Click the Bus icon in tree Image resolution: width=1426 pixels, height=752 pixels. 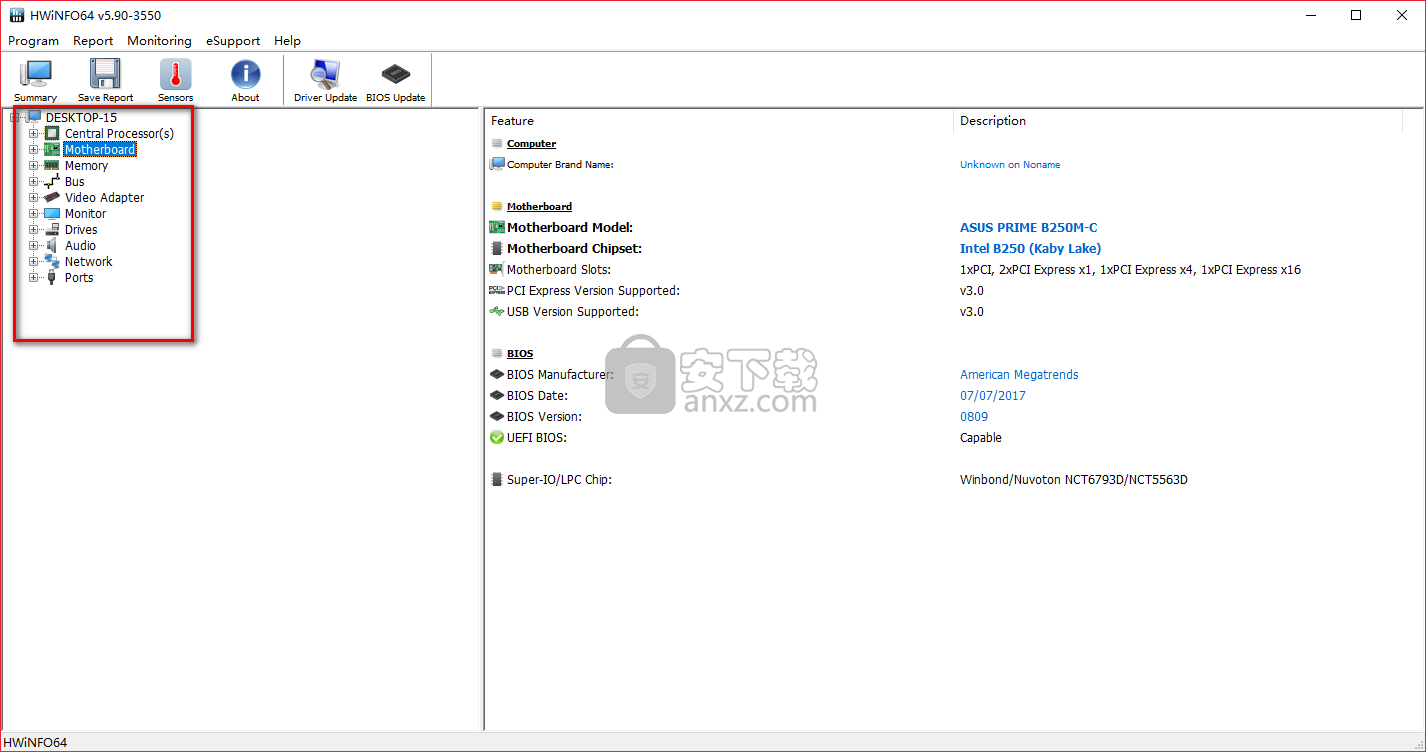(x=52, y=182)
